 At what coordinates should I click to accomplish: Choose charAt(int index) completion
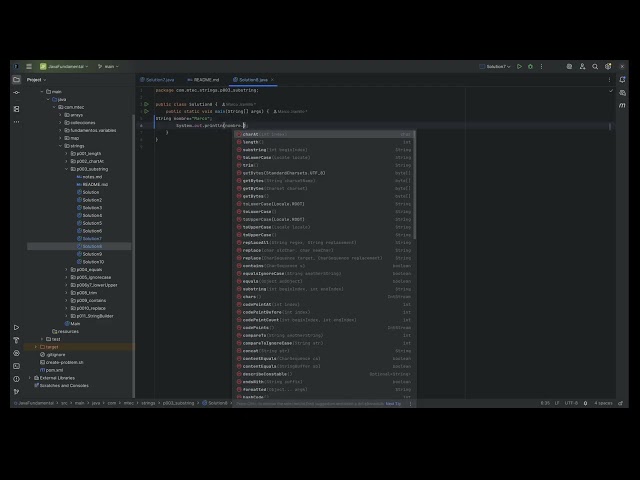pyautogui.click(x=324, y=134)
